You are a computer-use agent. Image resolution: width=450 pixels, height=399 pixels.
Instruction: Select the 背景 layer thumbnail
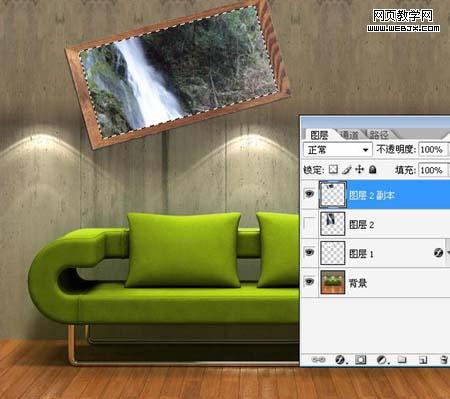[333, 282]
